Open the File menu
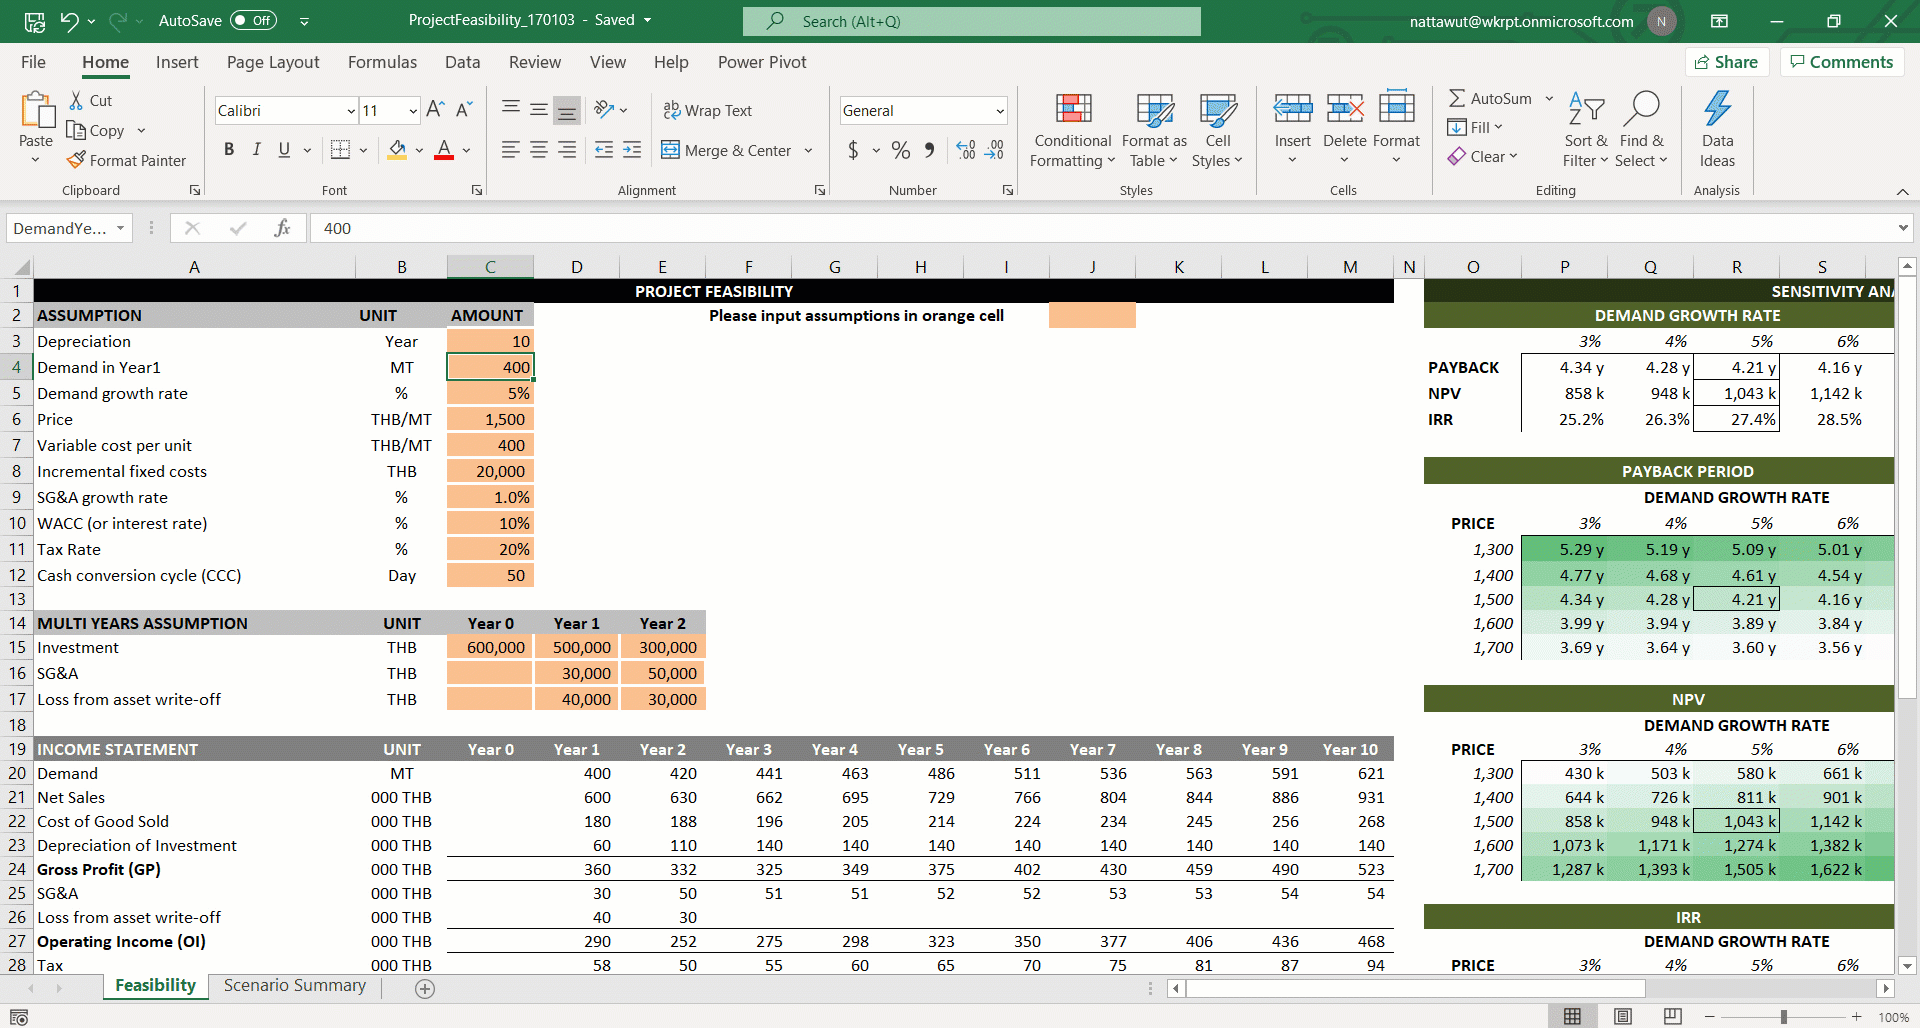 coord(33,62)
